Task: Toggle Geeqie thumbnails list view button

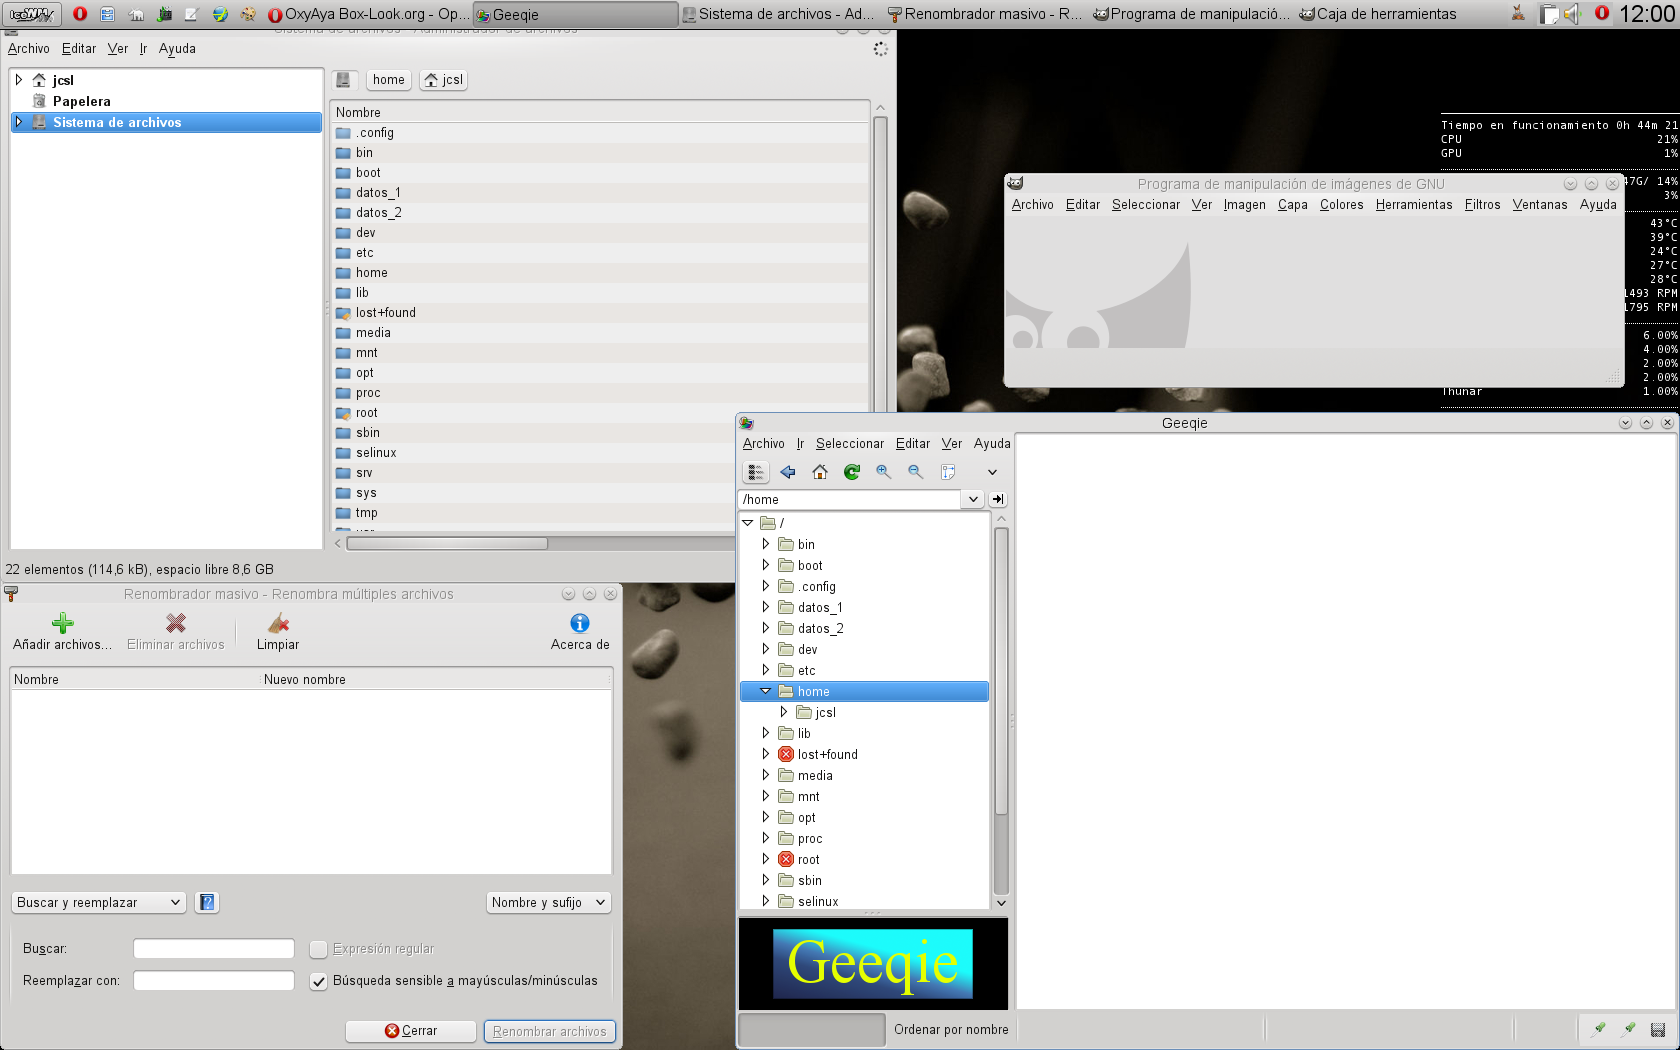Action: click(756, 472)
